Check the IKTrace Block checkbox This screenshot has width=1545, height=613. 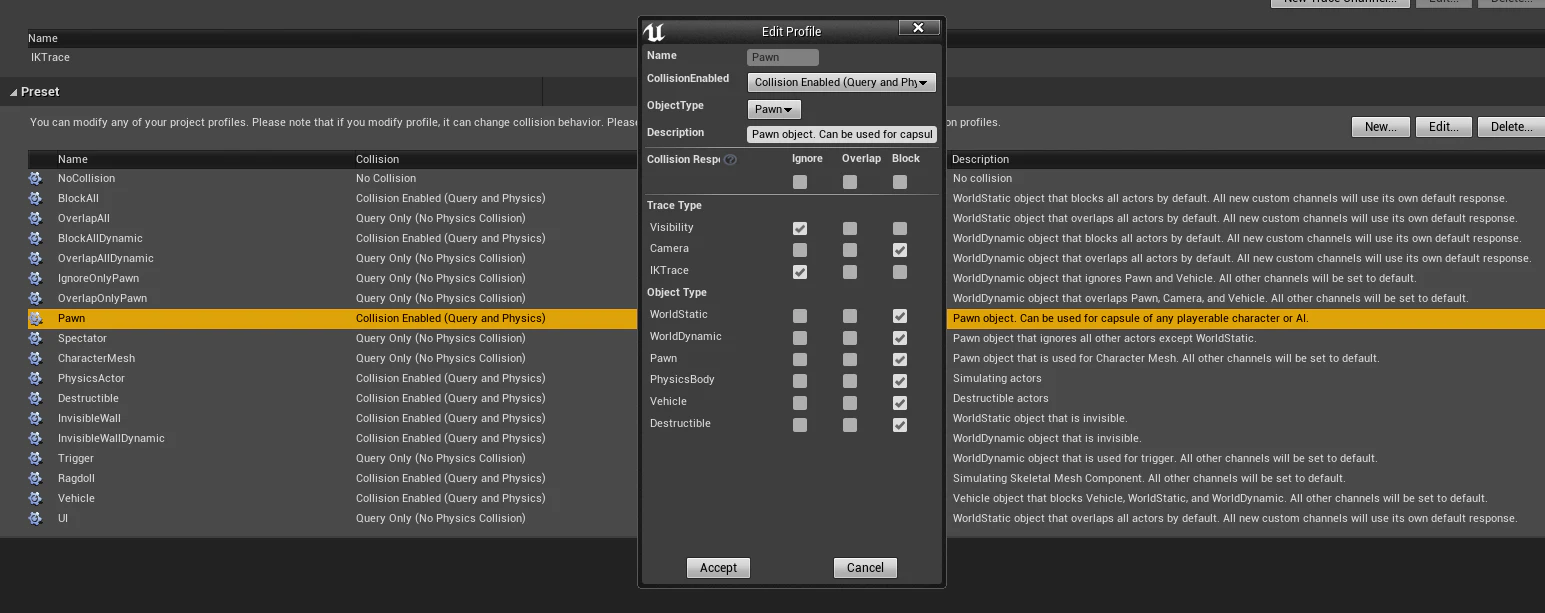[x=900, y=272]
